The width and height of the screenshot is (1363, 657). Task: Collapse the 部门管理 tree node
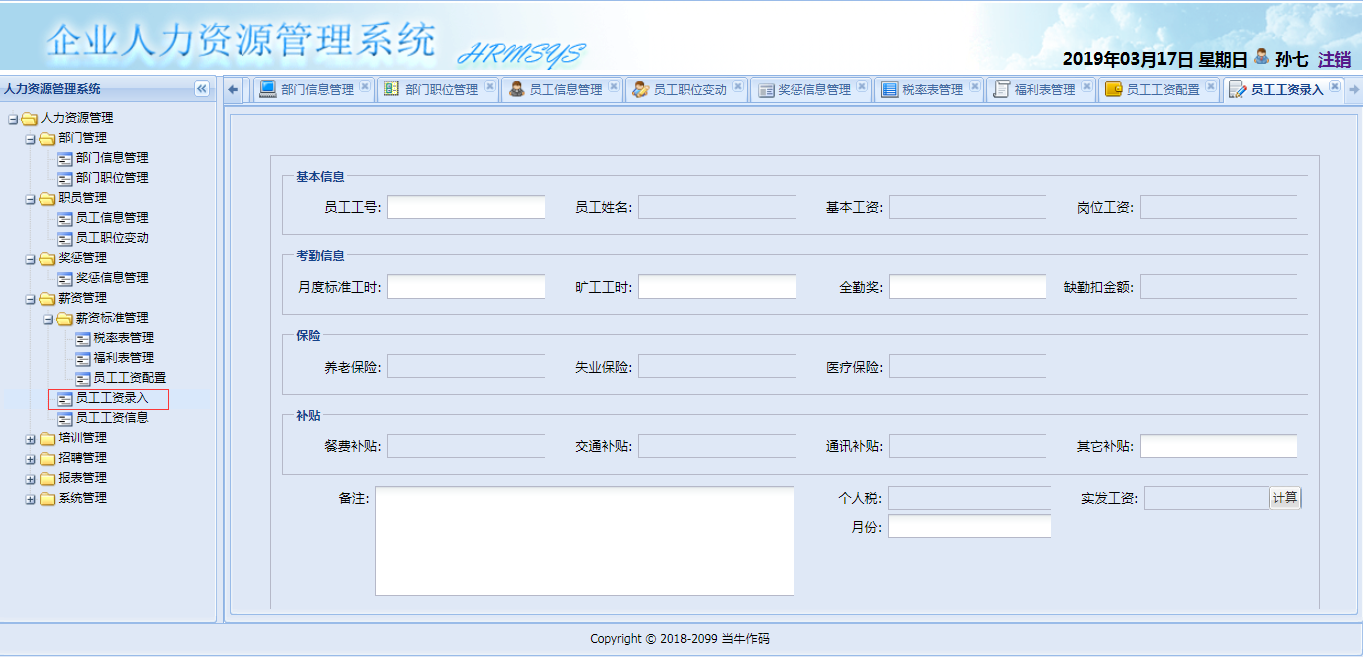(x=30, y=138)
